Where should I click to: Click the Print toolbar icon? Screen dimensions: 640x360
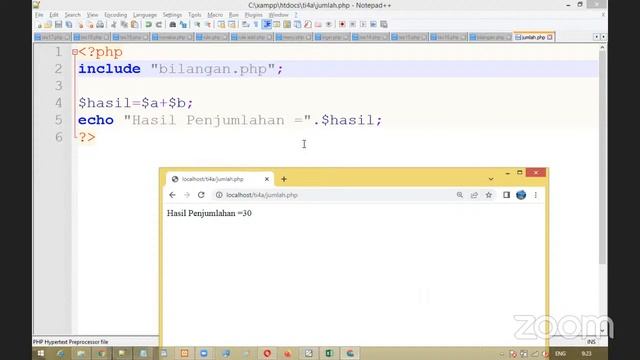coord(100,25)
